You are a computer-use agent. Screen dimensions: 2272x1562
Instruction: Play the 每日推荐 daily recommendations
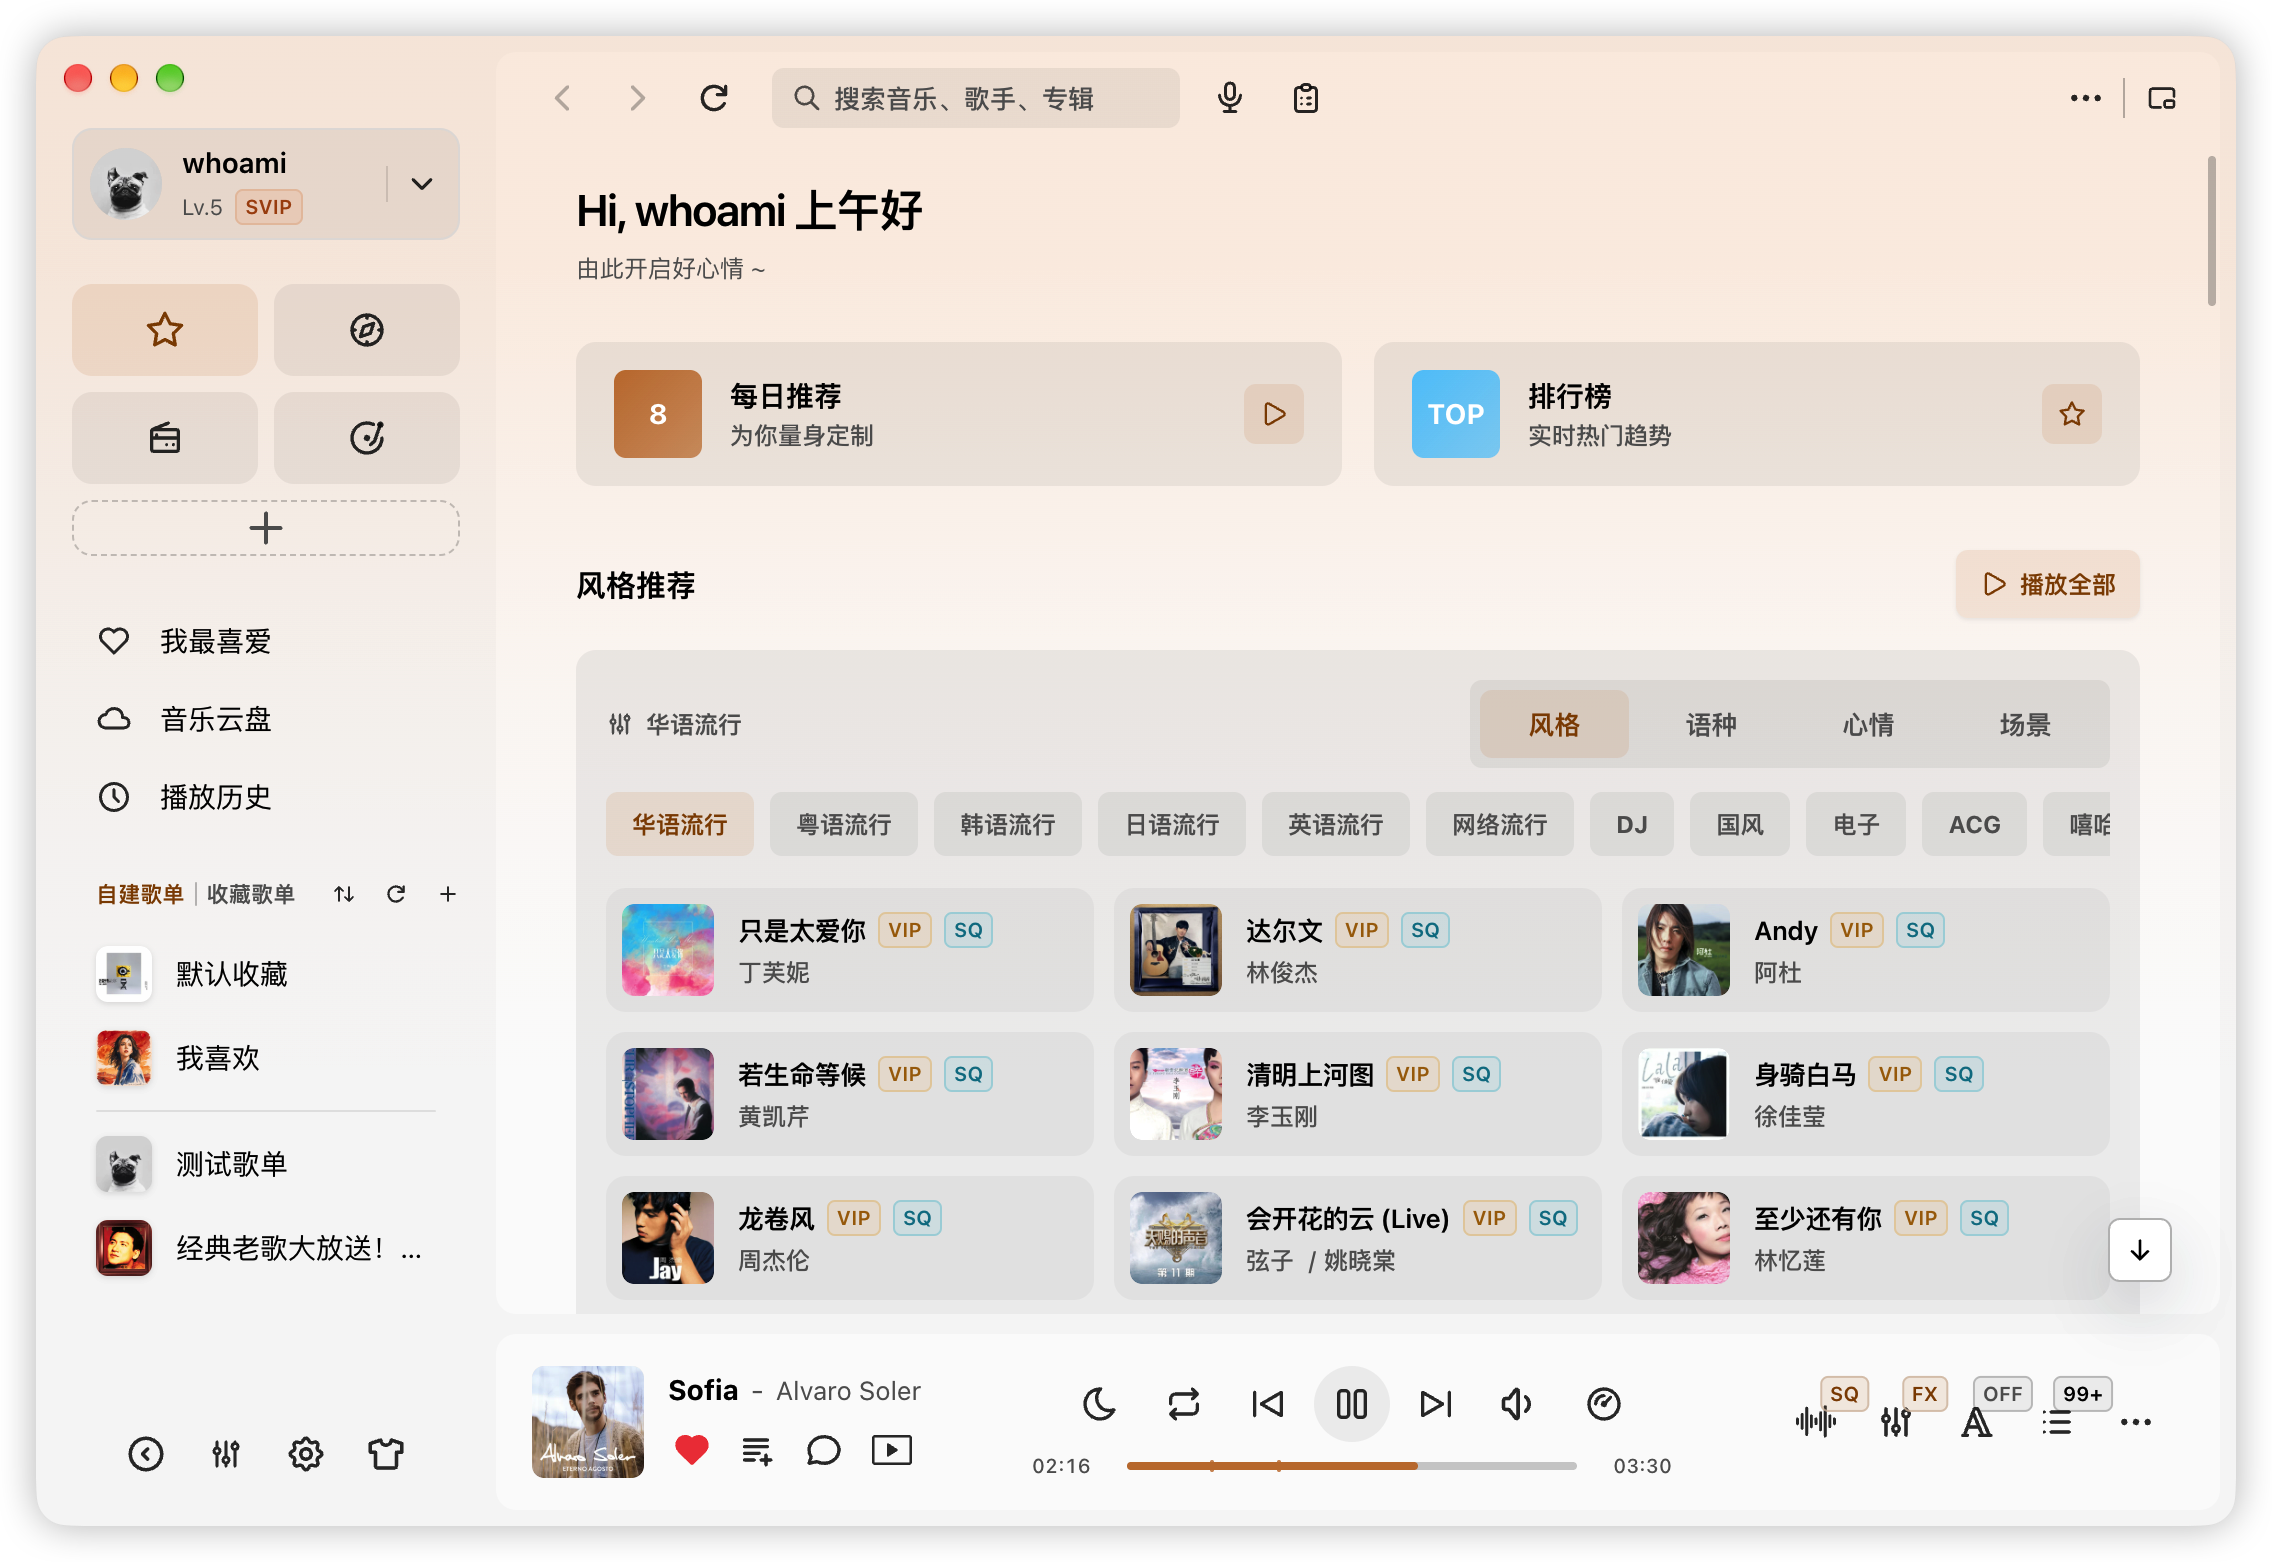pos(1274,414)
